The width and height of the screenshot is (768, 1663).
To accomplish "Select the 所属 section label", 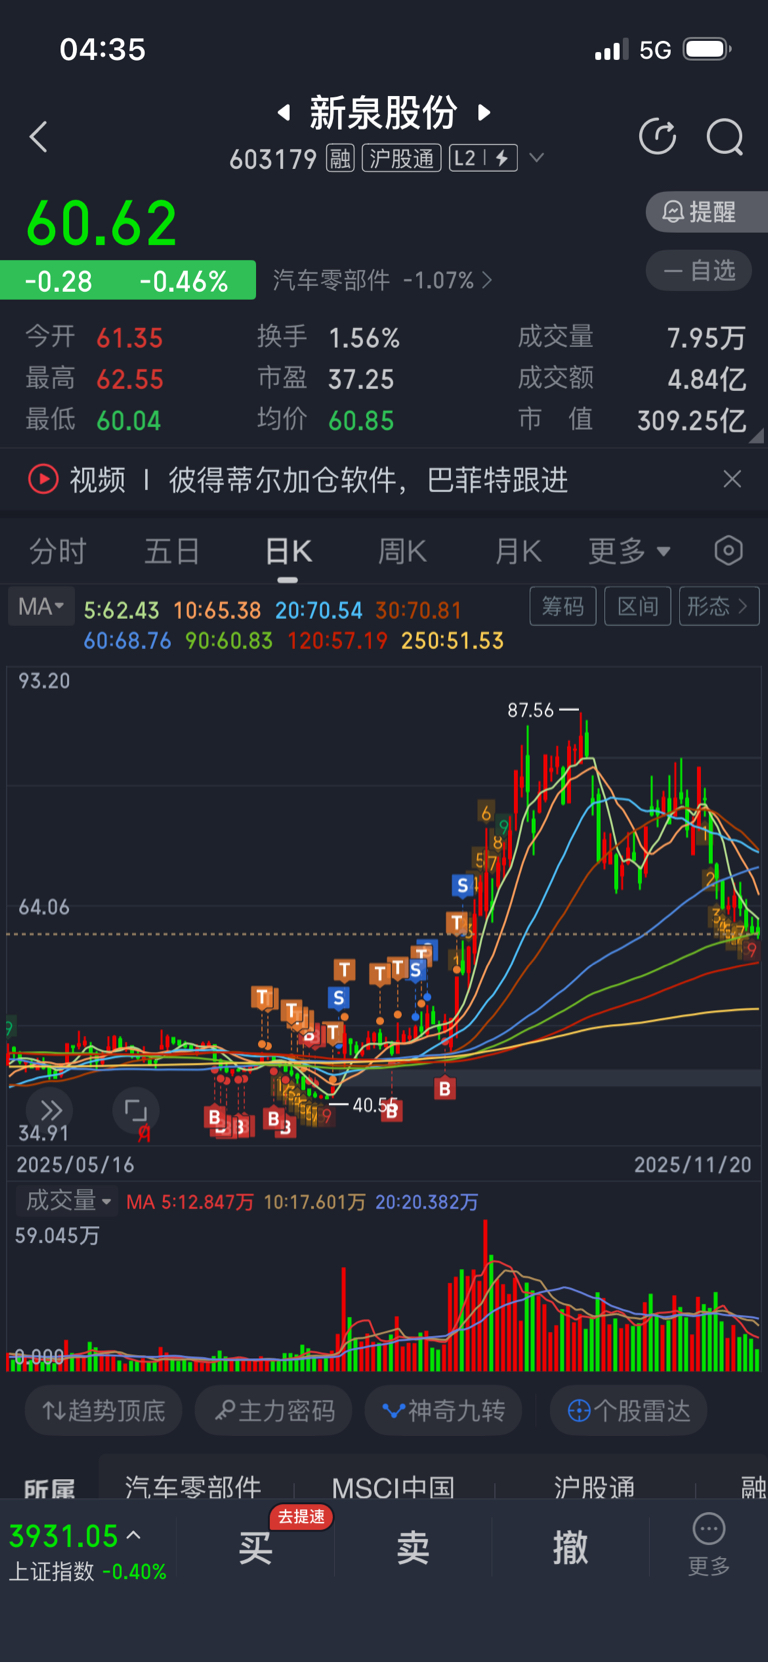I will click(50, 1488).
